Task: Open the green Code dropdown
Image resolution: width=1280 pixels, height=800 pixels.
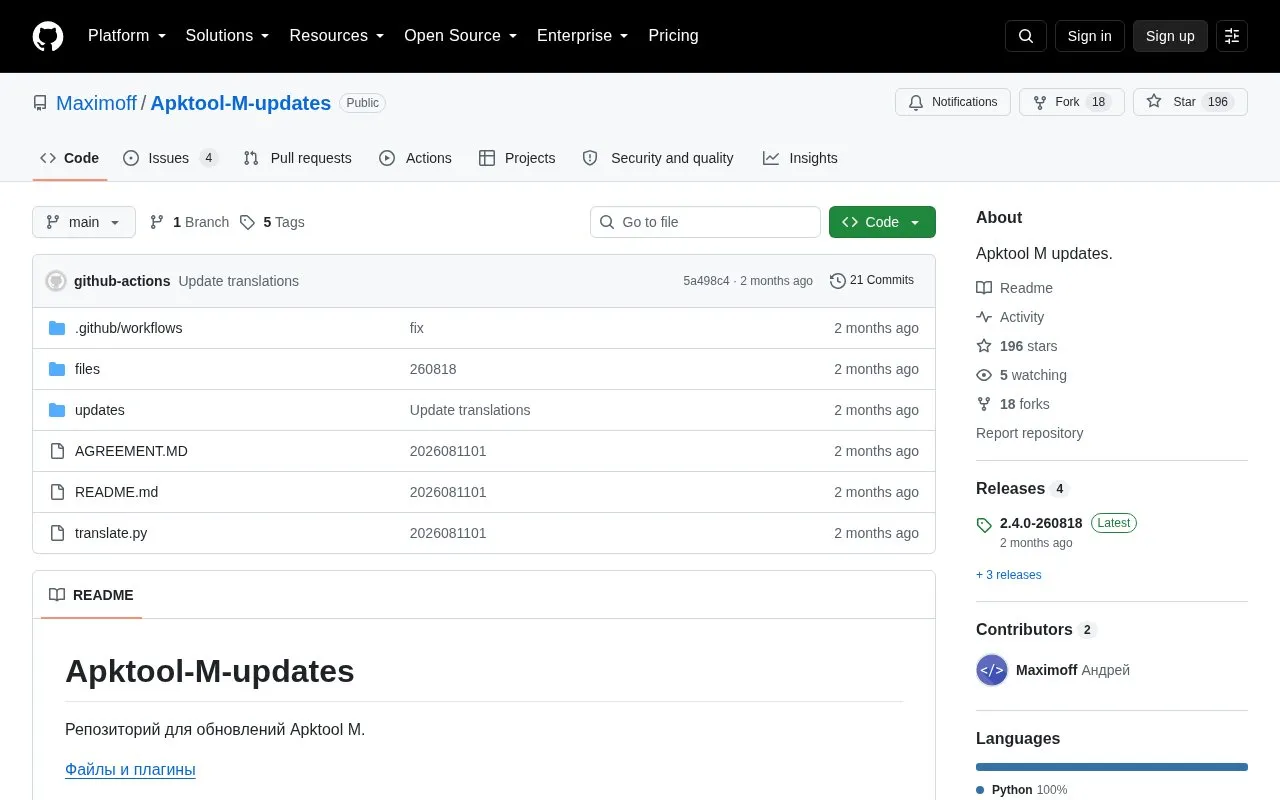Action: 882,222
